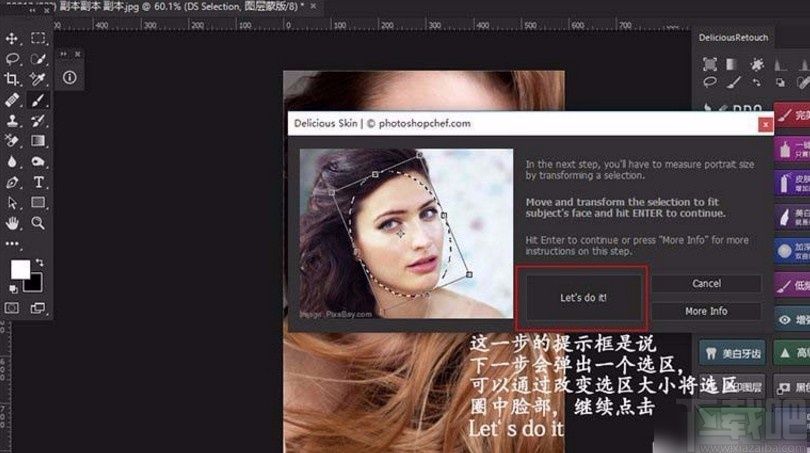Viewport: 810px width, 453px height.
Task: Click the 美白牙齿 teeth whitening button
Action: pyautogui.click(x=732, y=353)
